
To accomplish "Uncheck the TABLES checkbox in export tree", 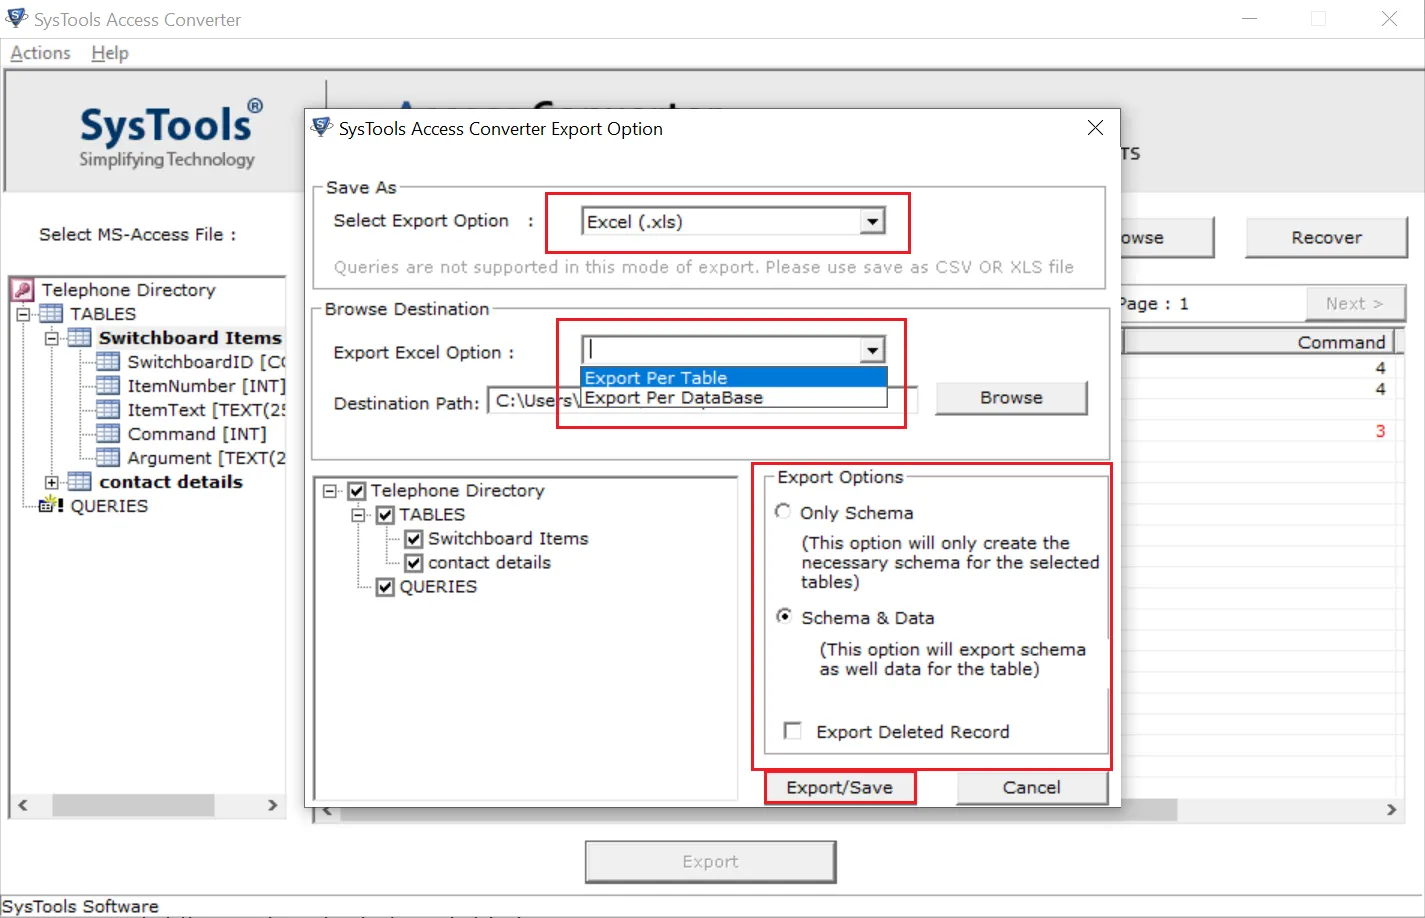I will click(386, 515).
